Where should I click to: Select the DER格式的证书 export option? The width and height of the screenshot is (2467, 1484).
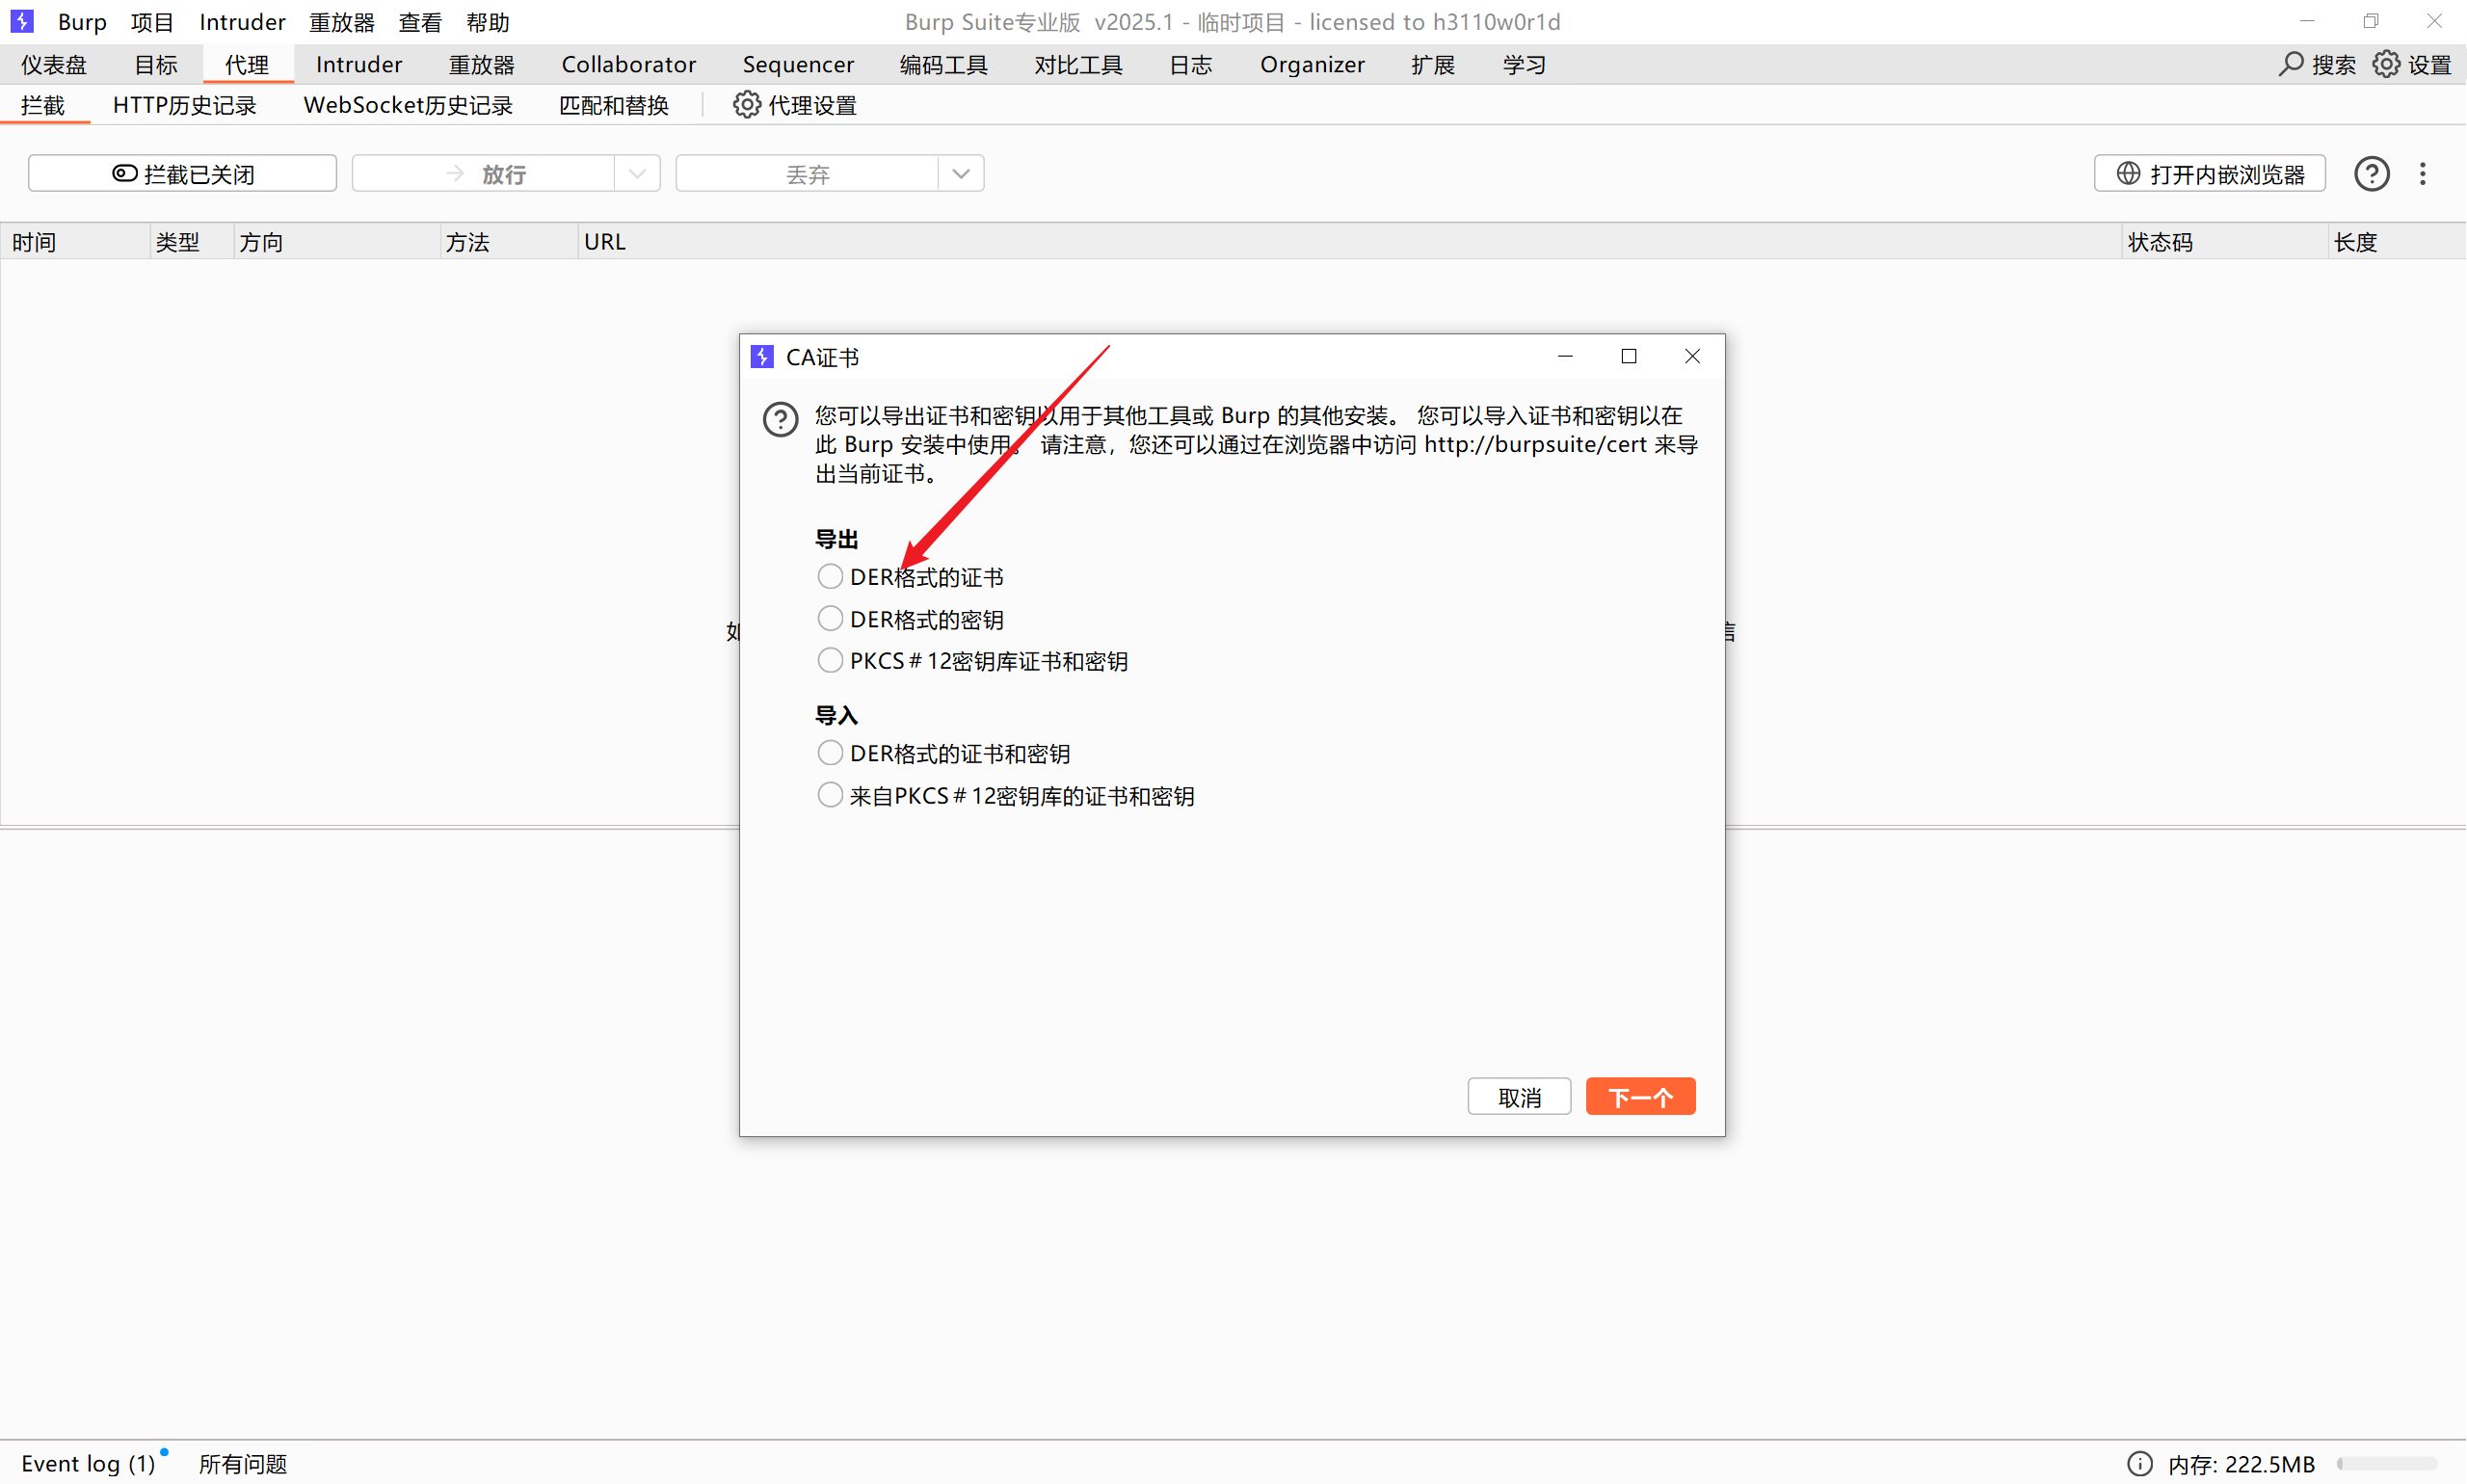point(830,576)
